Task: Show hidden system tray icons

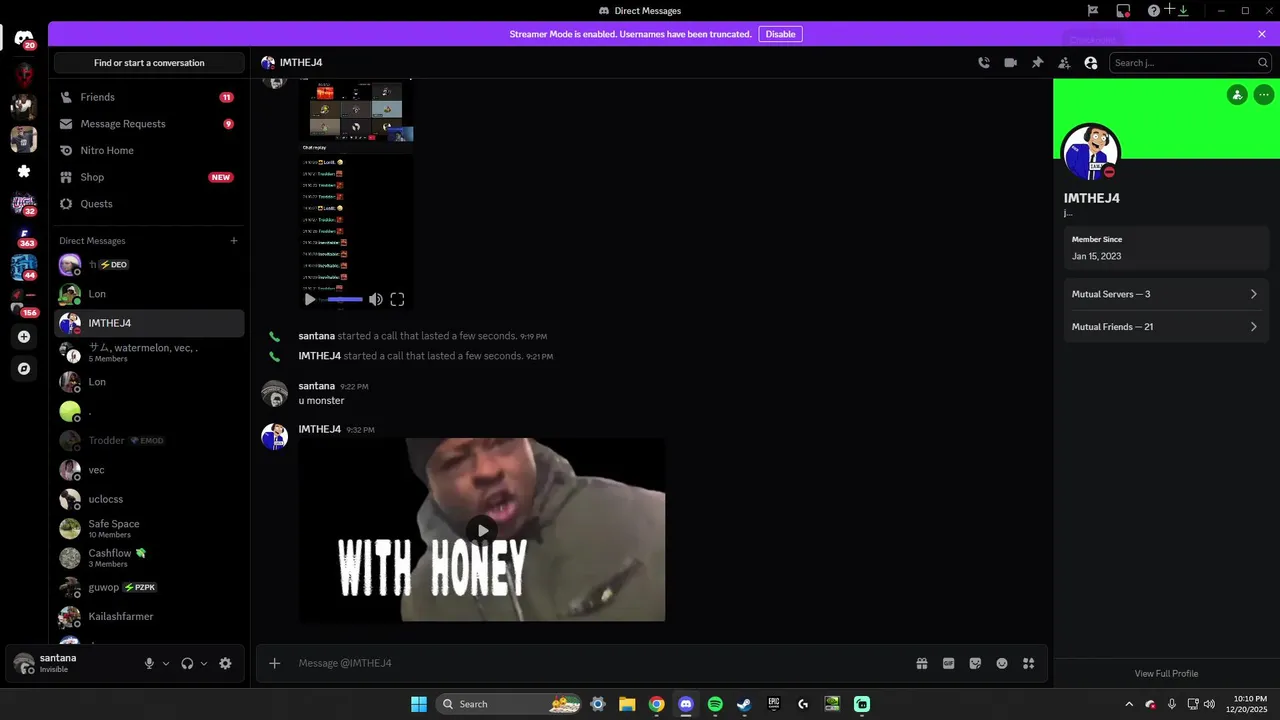Action: [x=1129, y=704]
